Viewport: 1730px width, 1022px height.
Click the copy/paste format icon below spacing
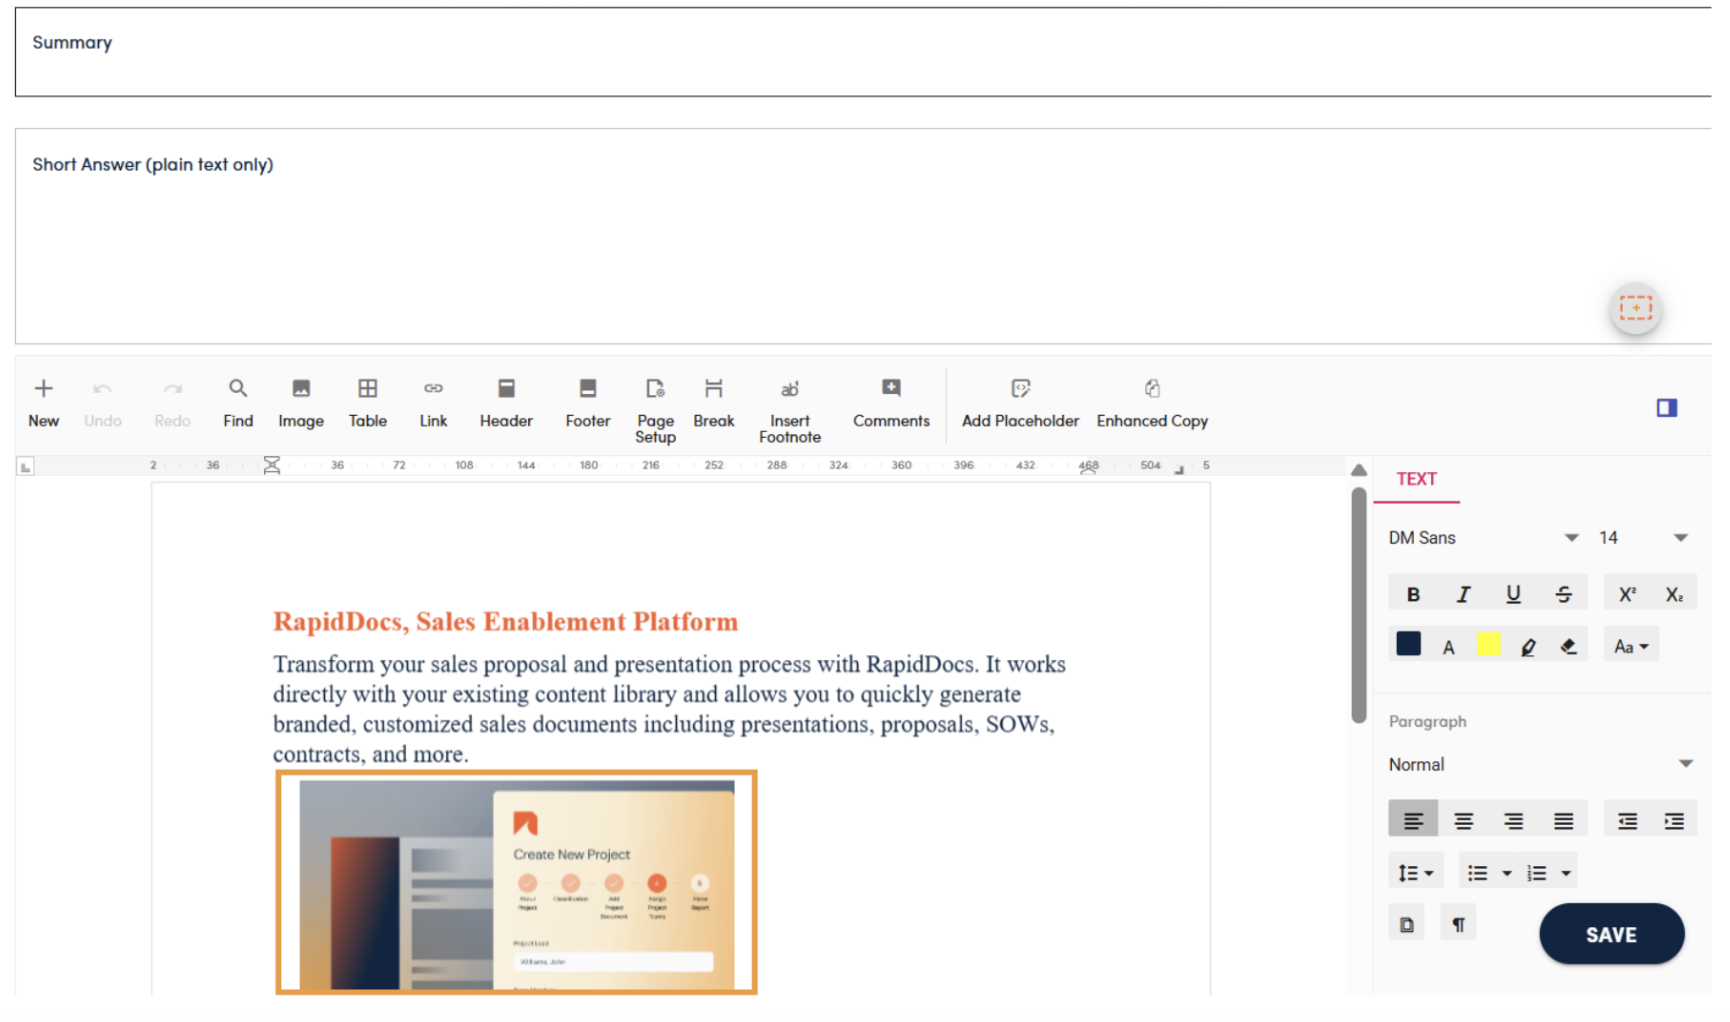pos(1407,924)
